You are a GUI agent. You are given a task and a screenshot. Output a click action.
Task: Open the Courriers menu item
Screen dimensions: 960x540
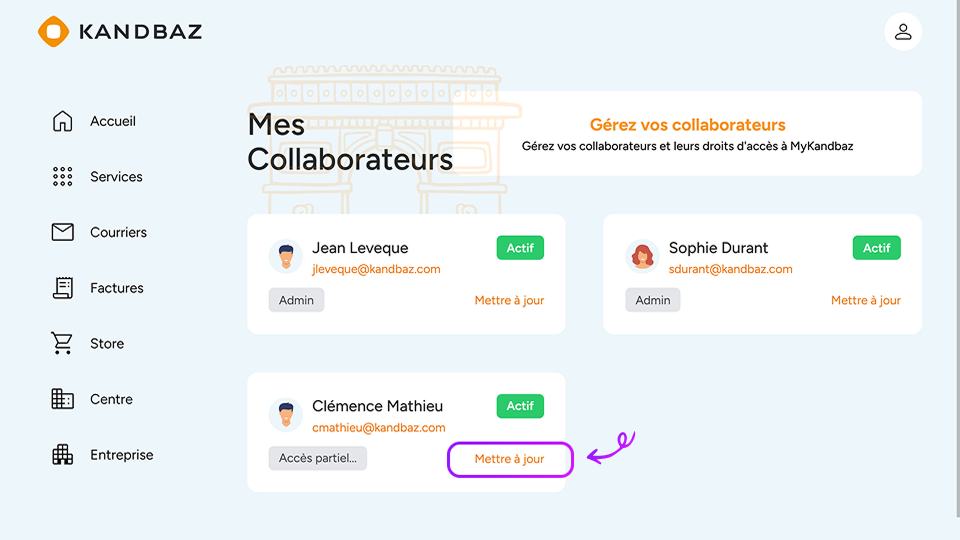pos(118,232)
